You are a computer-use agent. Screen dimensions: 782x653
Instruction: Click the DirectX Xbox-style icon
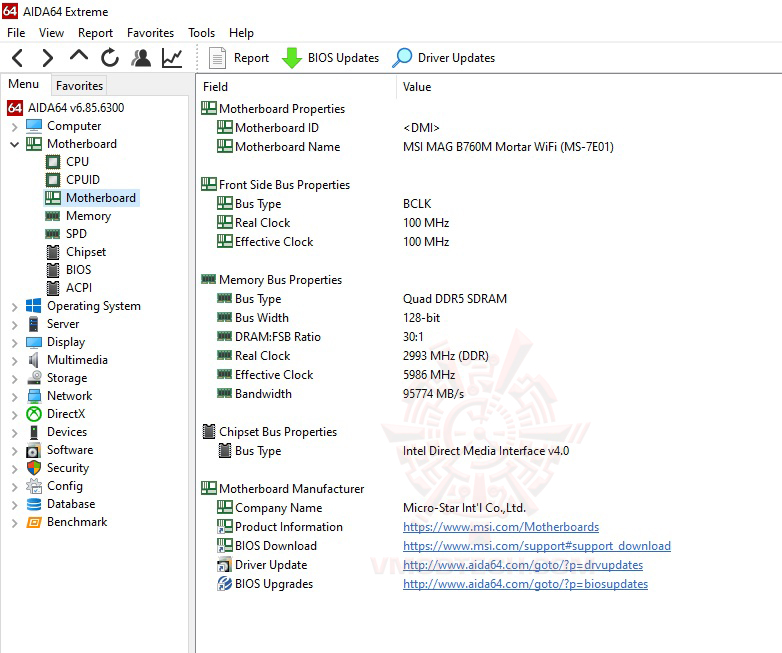tap(33, 414)
